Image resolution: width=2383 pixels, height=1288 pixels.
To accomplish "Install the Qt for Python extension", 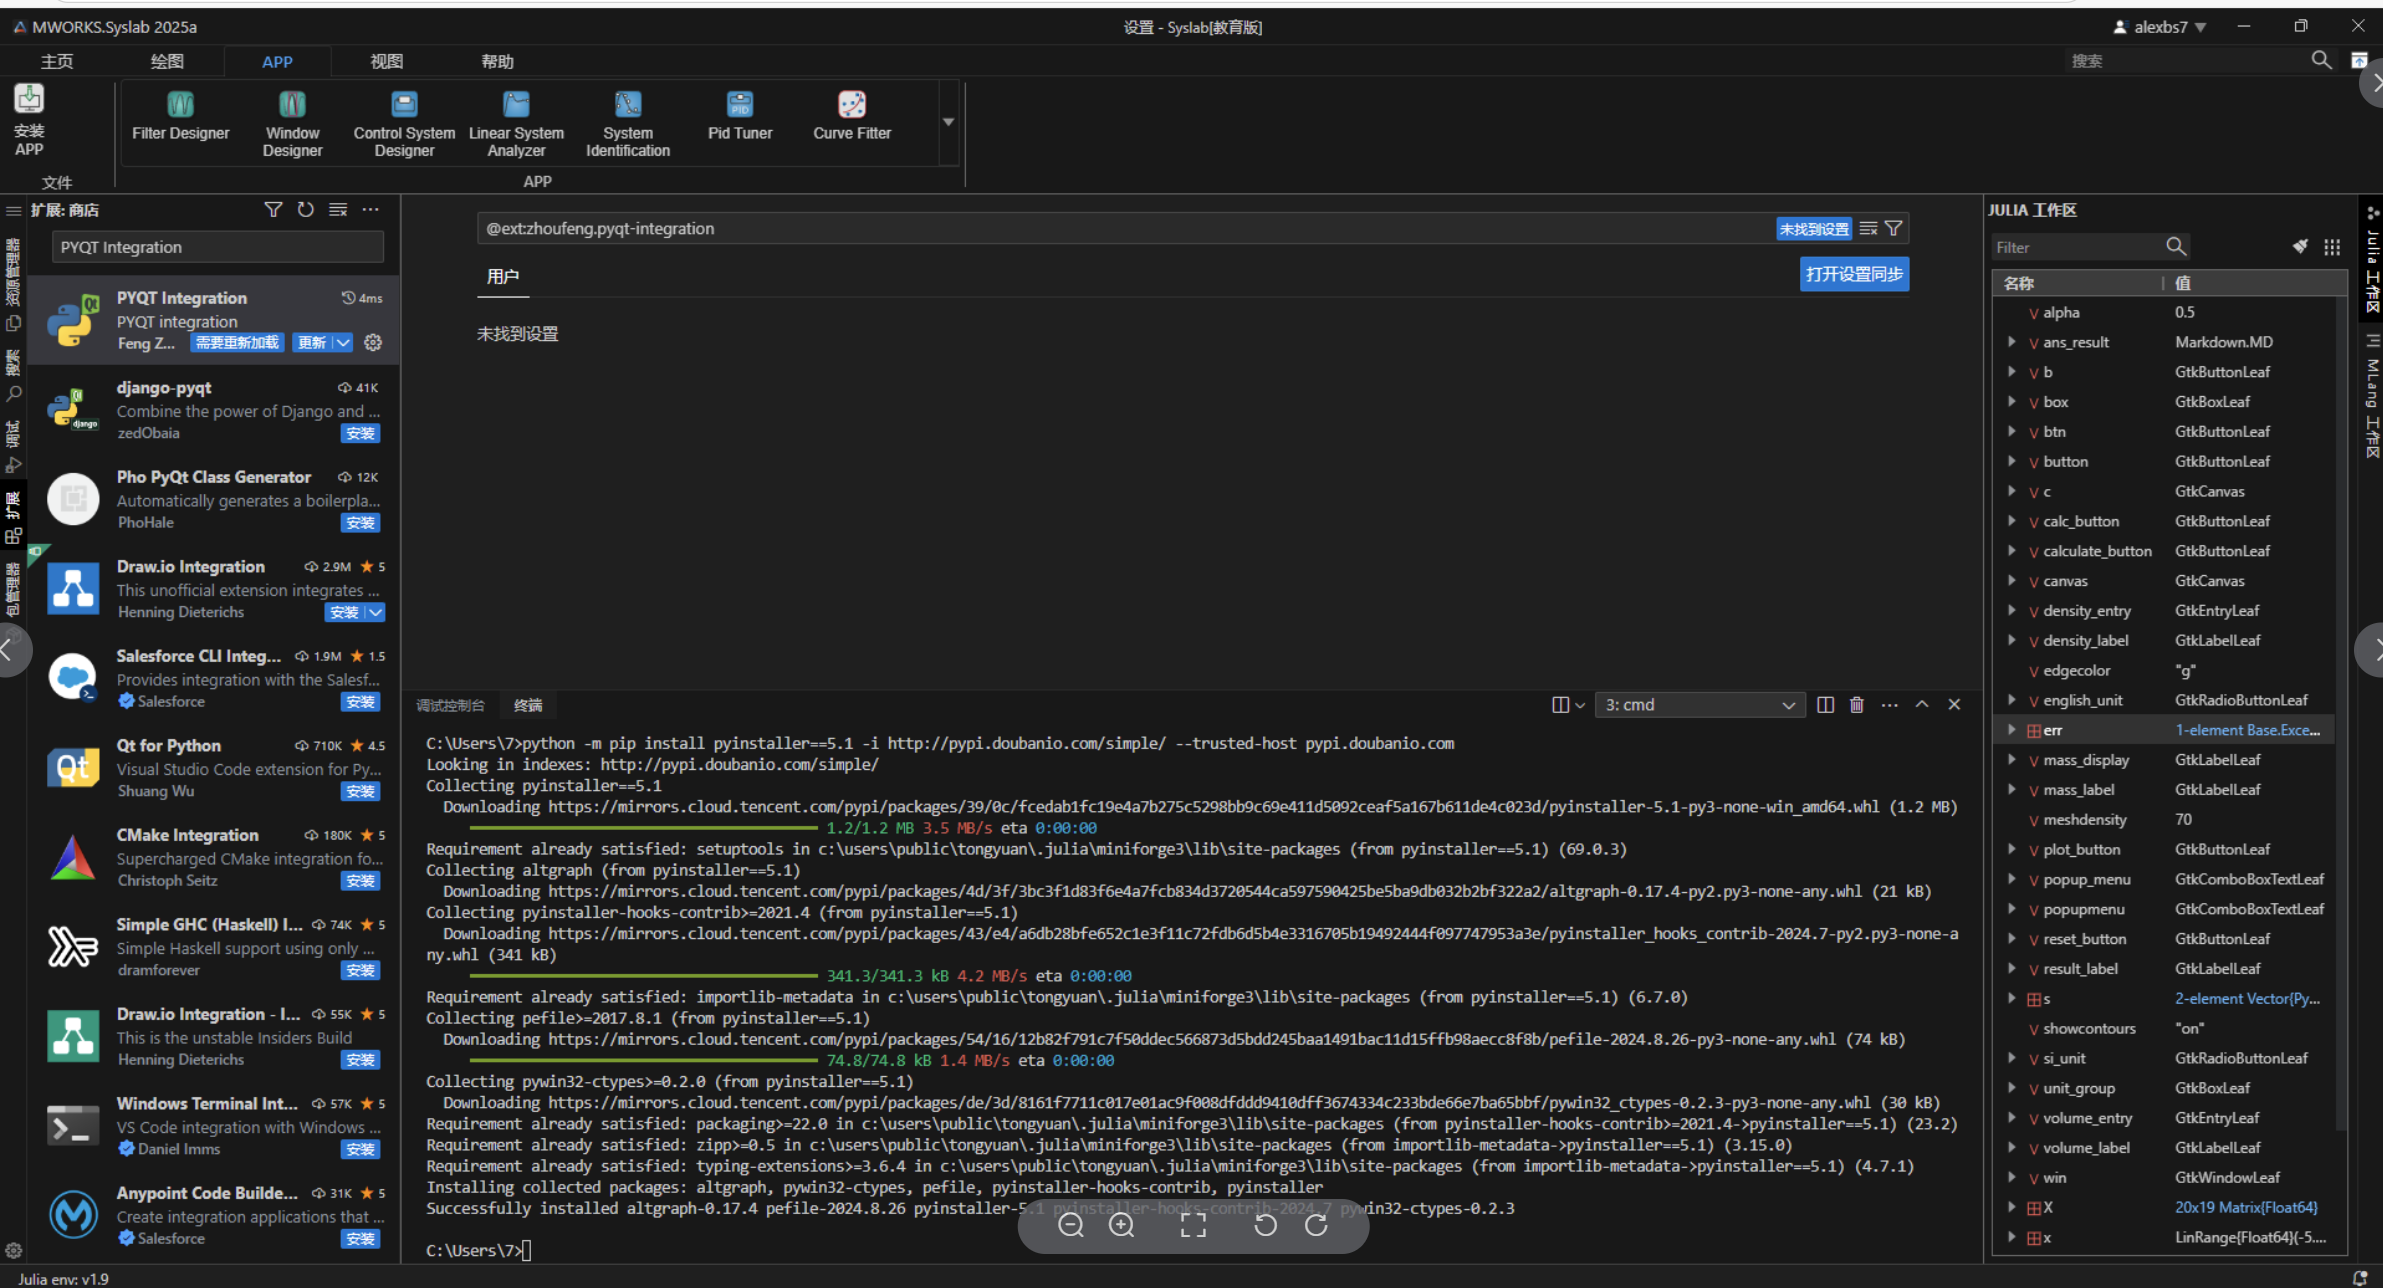I will pyautogui.click(x=360, y=791).
